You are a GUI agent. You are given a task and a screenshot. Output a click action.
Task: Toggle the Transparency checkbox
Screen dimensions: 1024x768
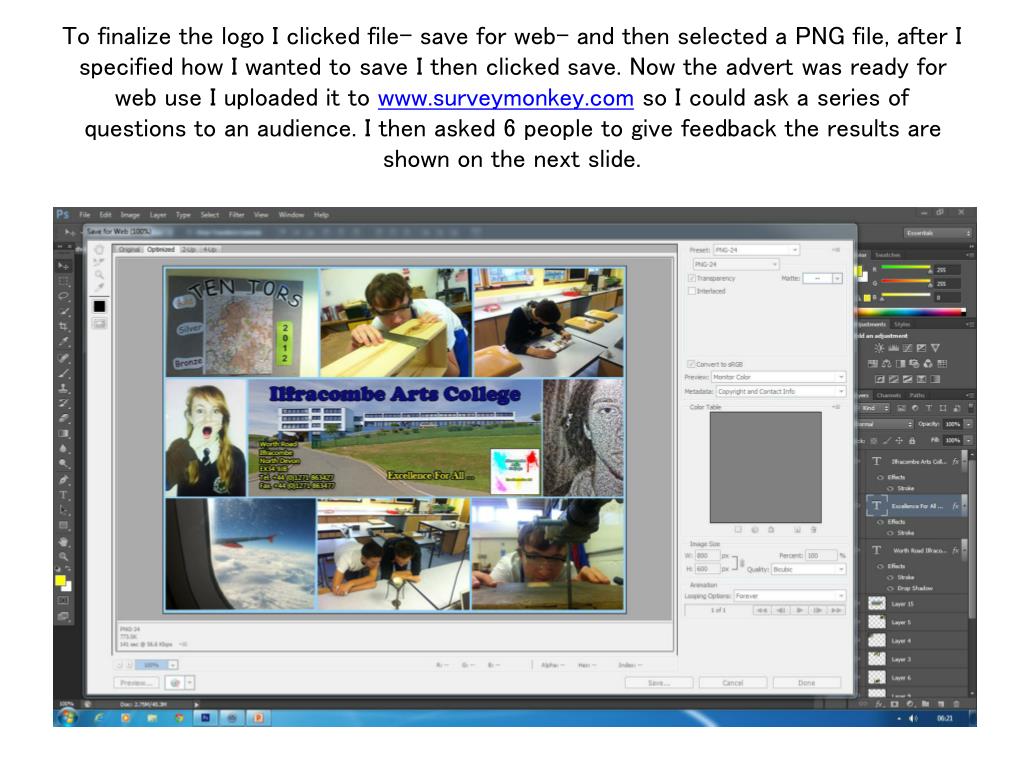(x=692, y=278)
